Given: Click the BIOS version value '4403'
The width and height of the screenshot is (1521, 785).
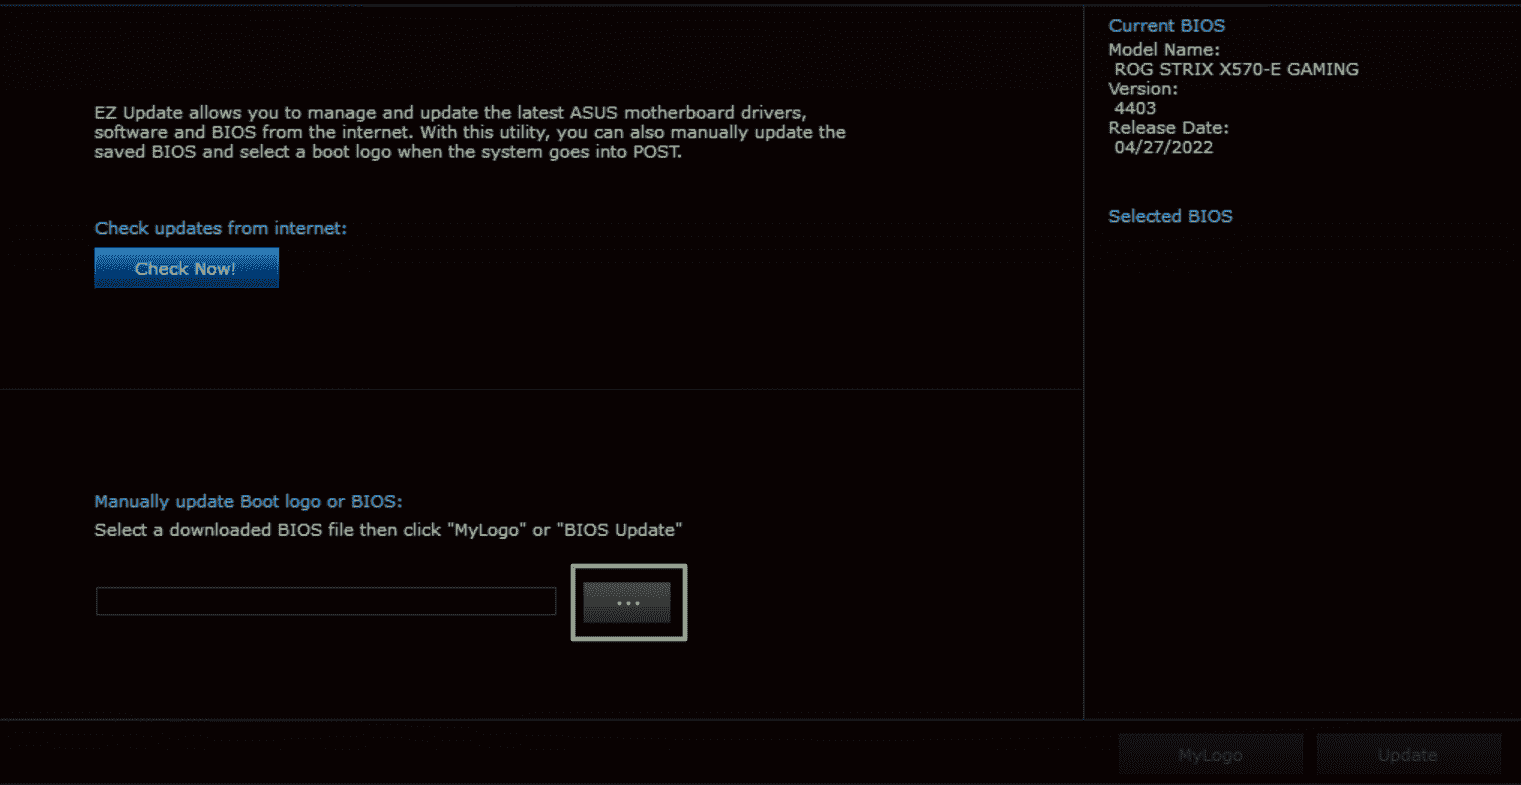Looking at the screenshot, I should coord(1135,108).
